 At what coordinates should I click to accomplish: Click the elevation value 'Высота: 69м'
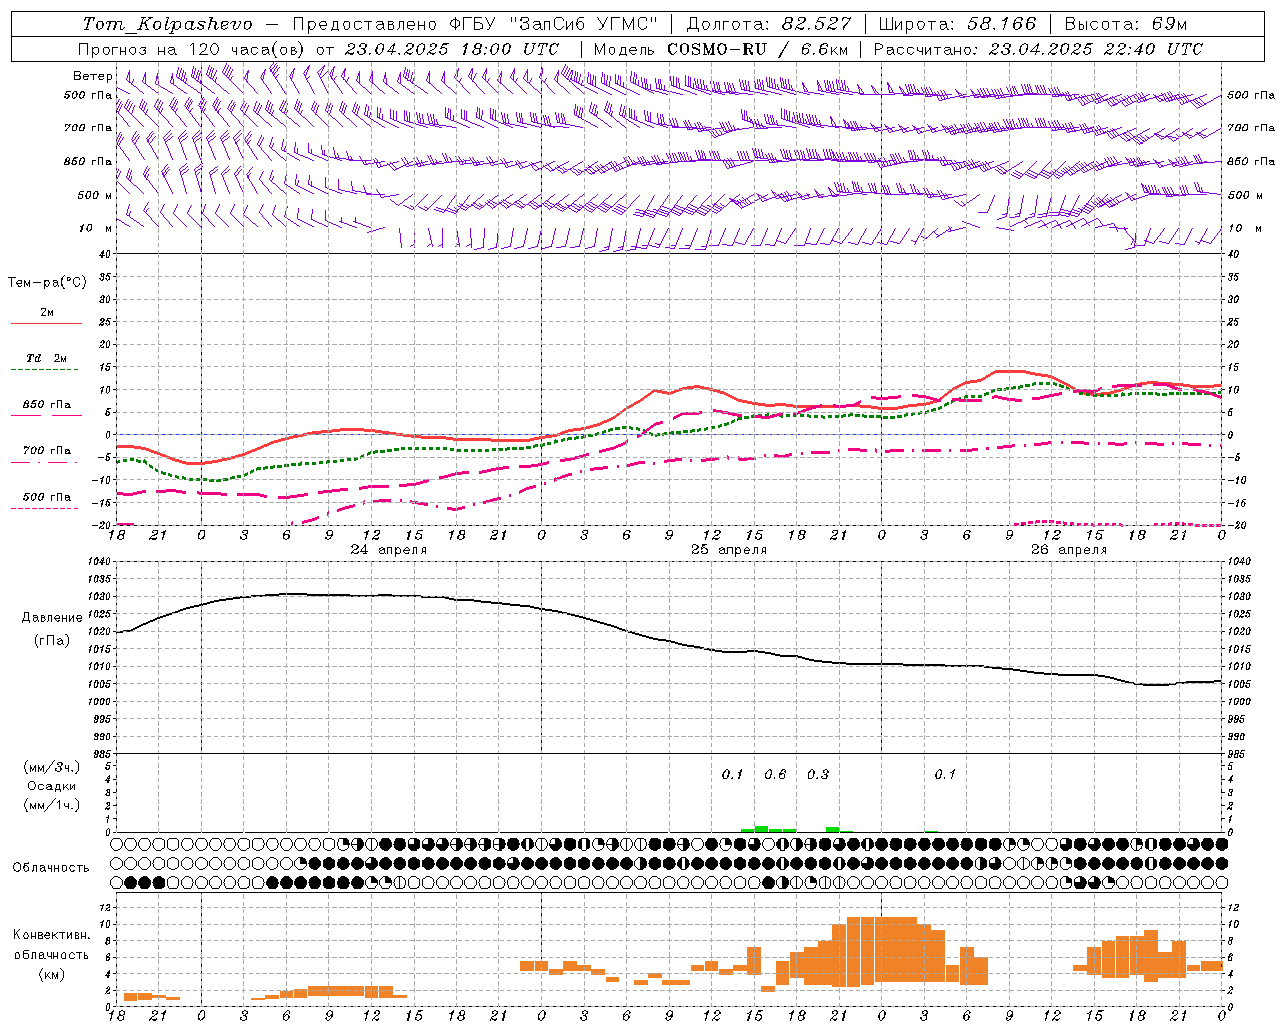[x=1126, y=24]
